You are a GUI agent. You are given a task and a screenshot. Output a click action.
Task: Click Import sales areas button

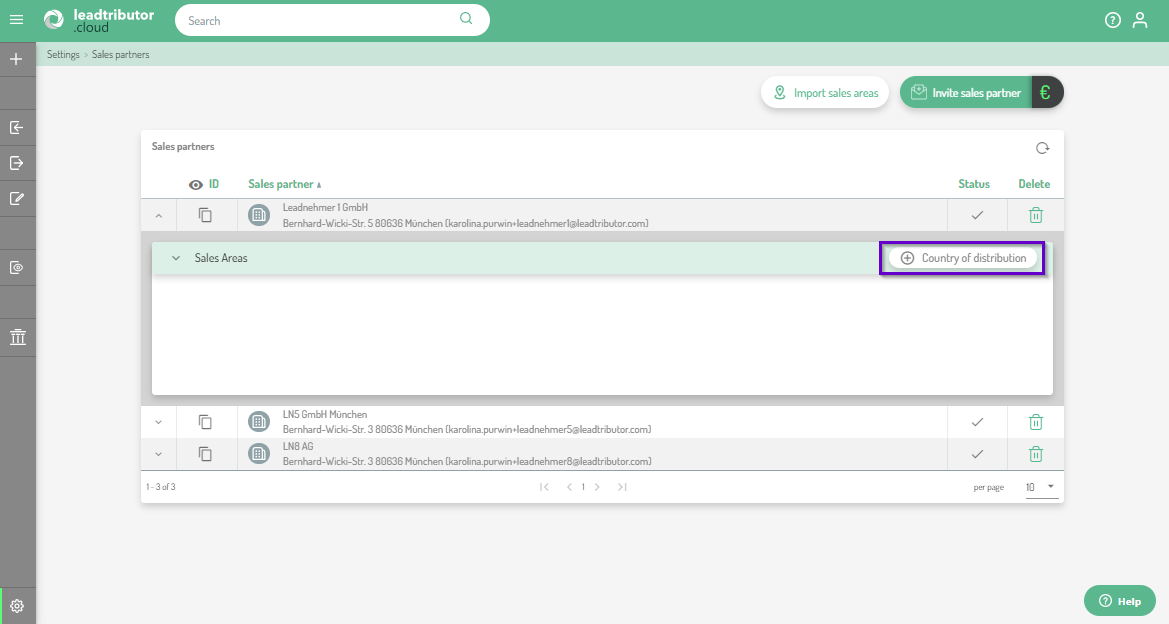point(825,93)
